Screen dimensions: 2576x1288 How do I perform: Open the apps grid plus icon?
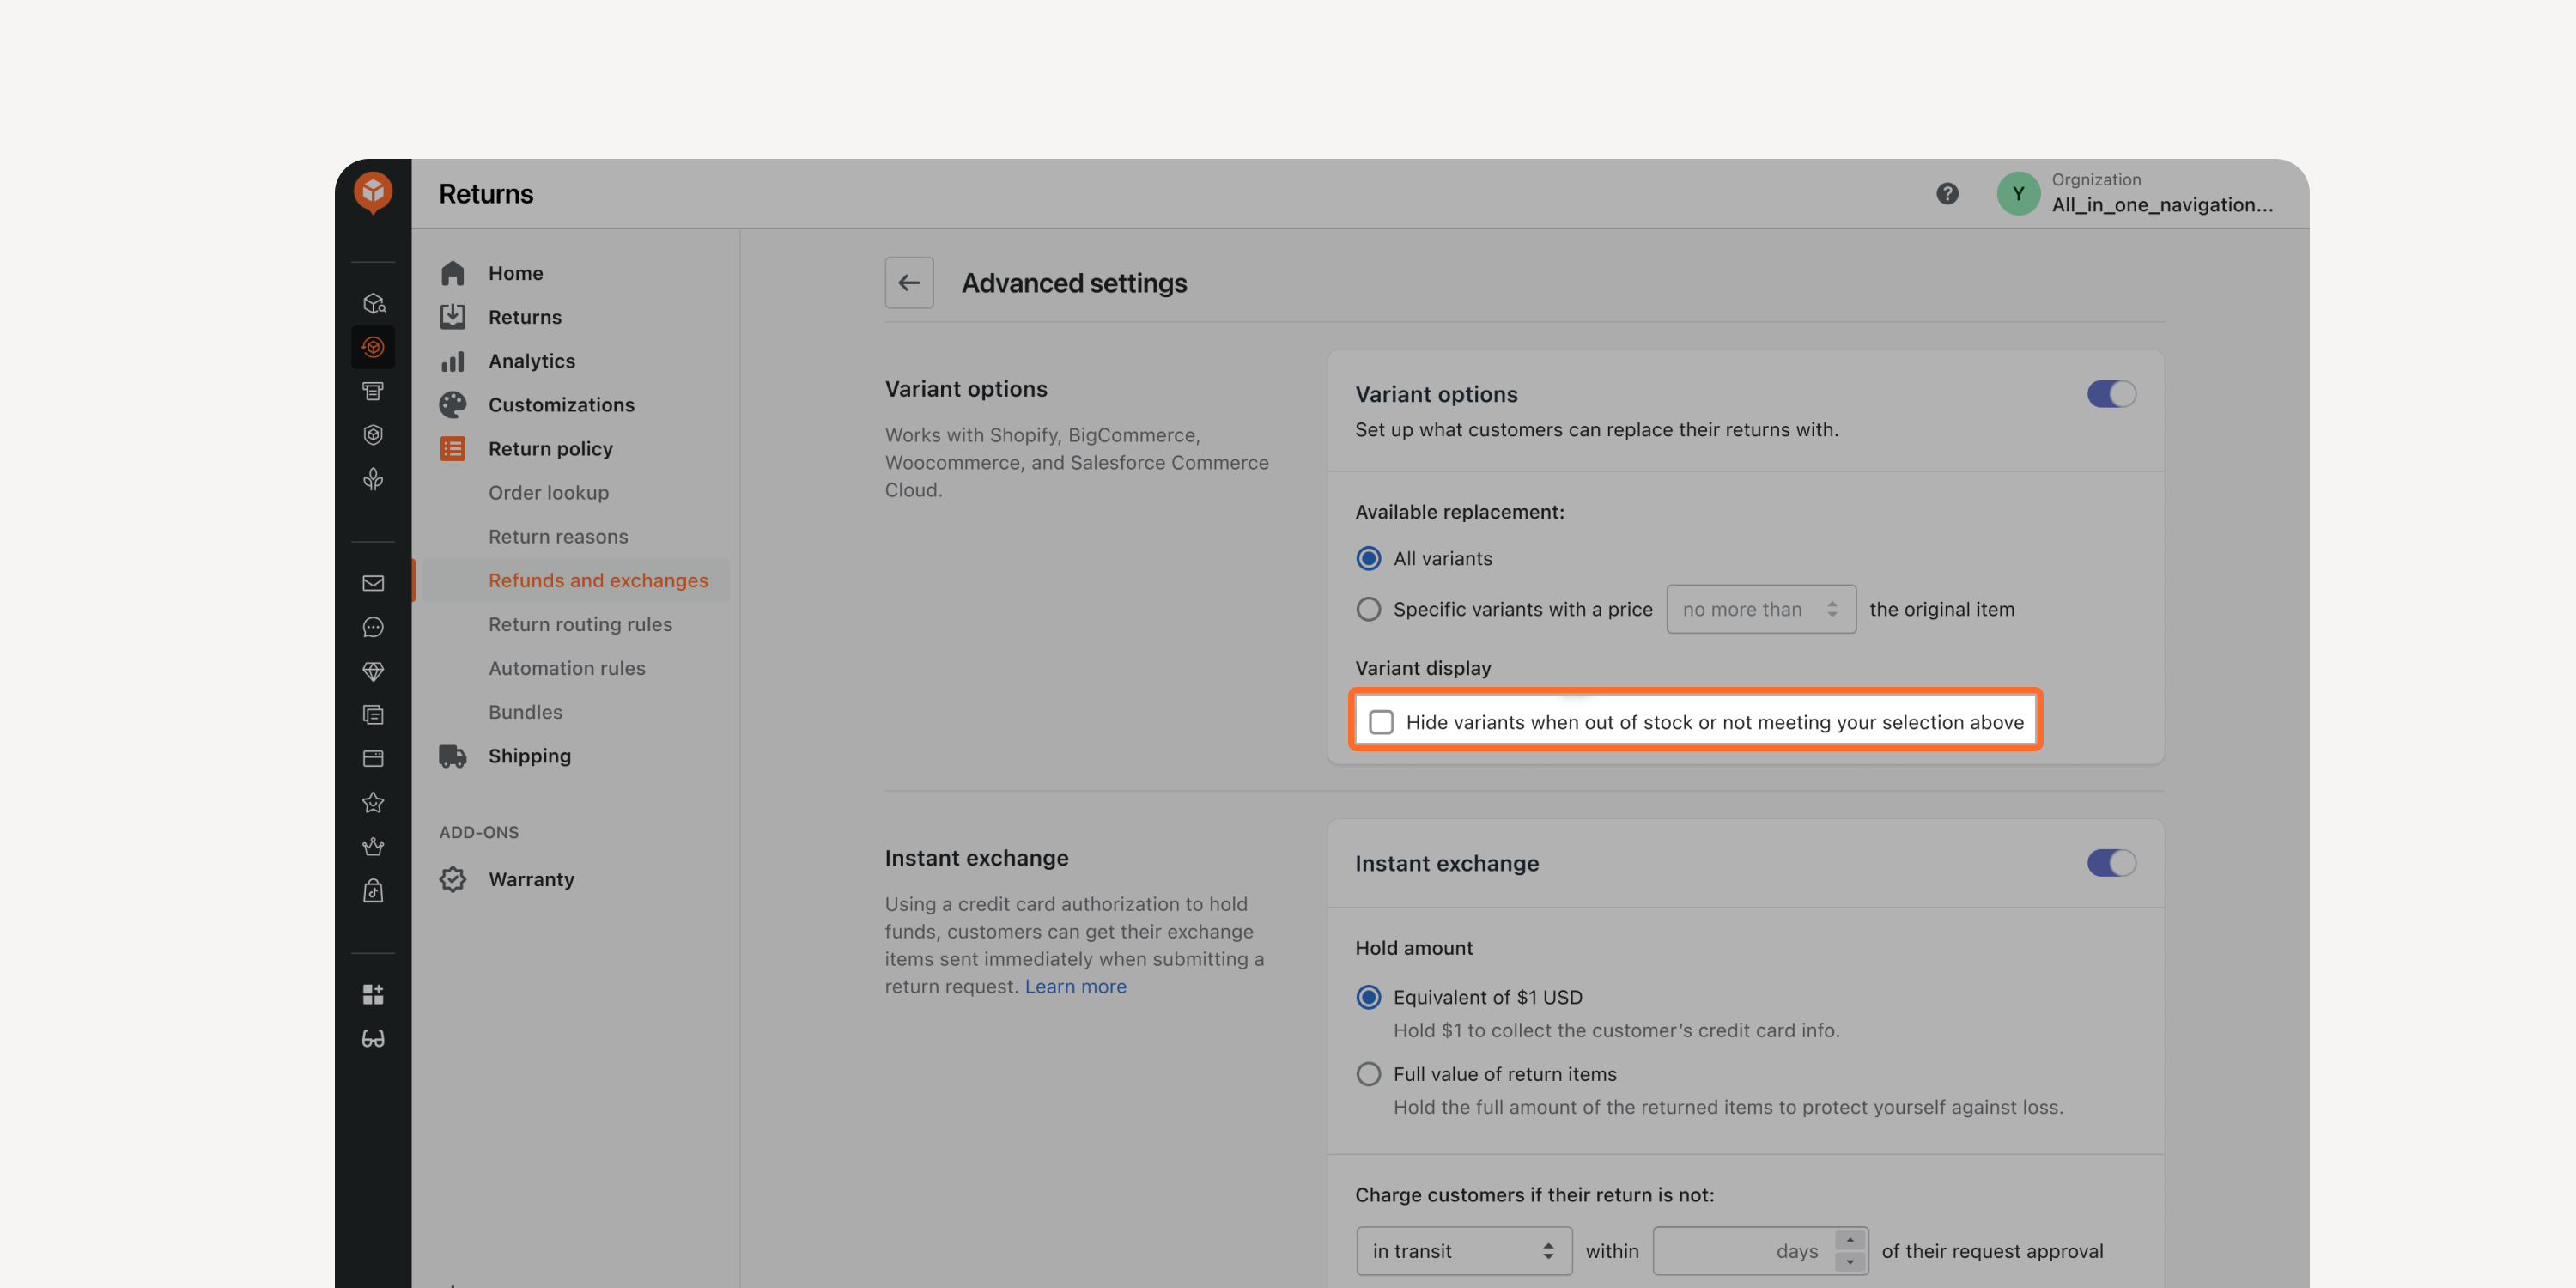pyautogui.click(x=373, y=994)
